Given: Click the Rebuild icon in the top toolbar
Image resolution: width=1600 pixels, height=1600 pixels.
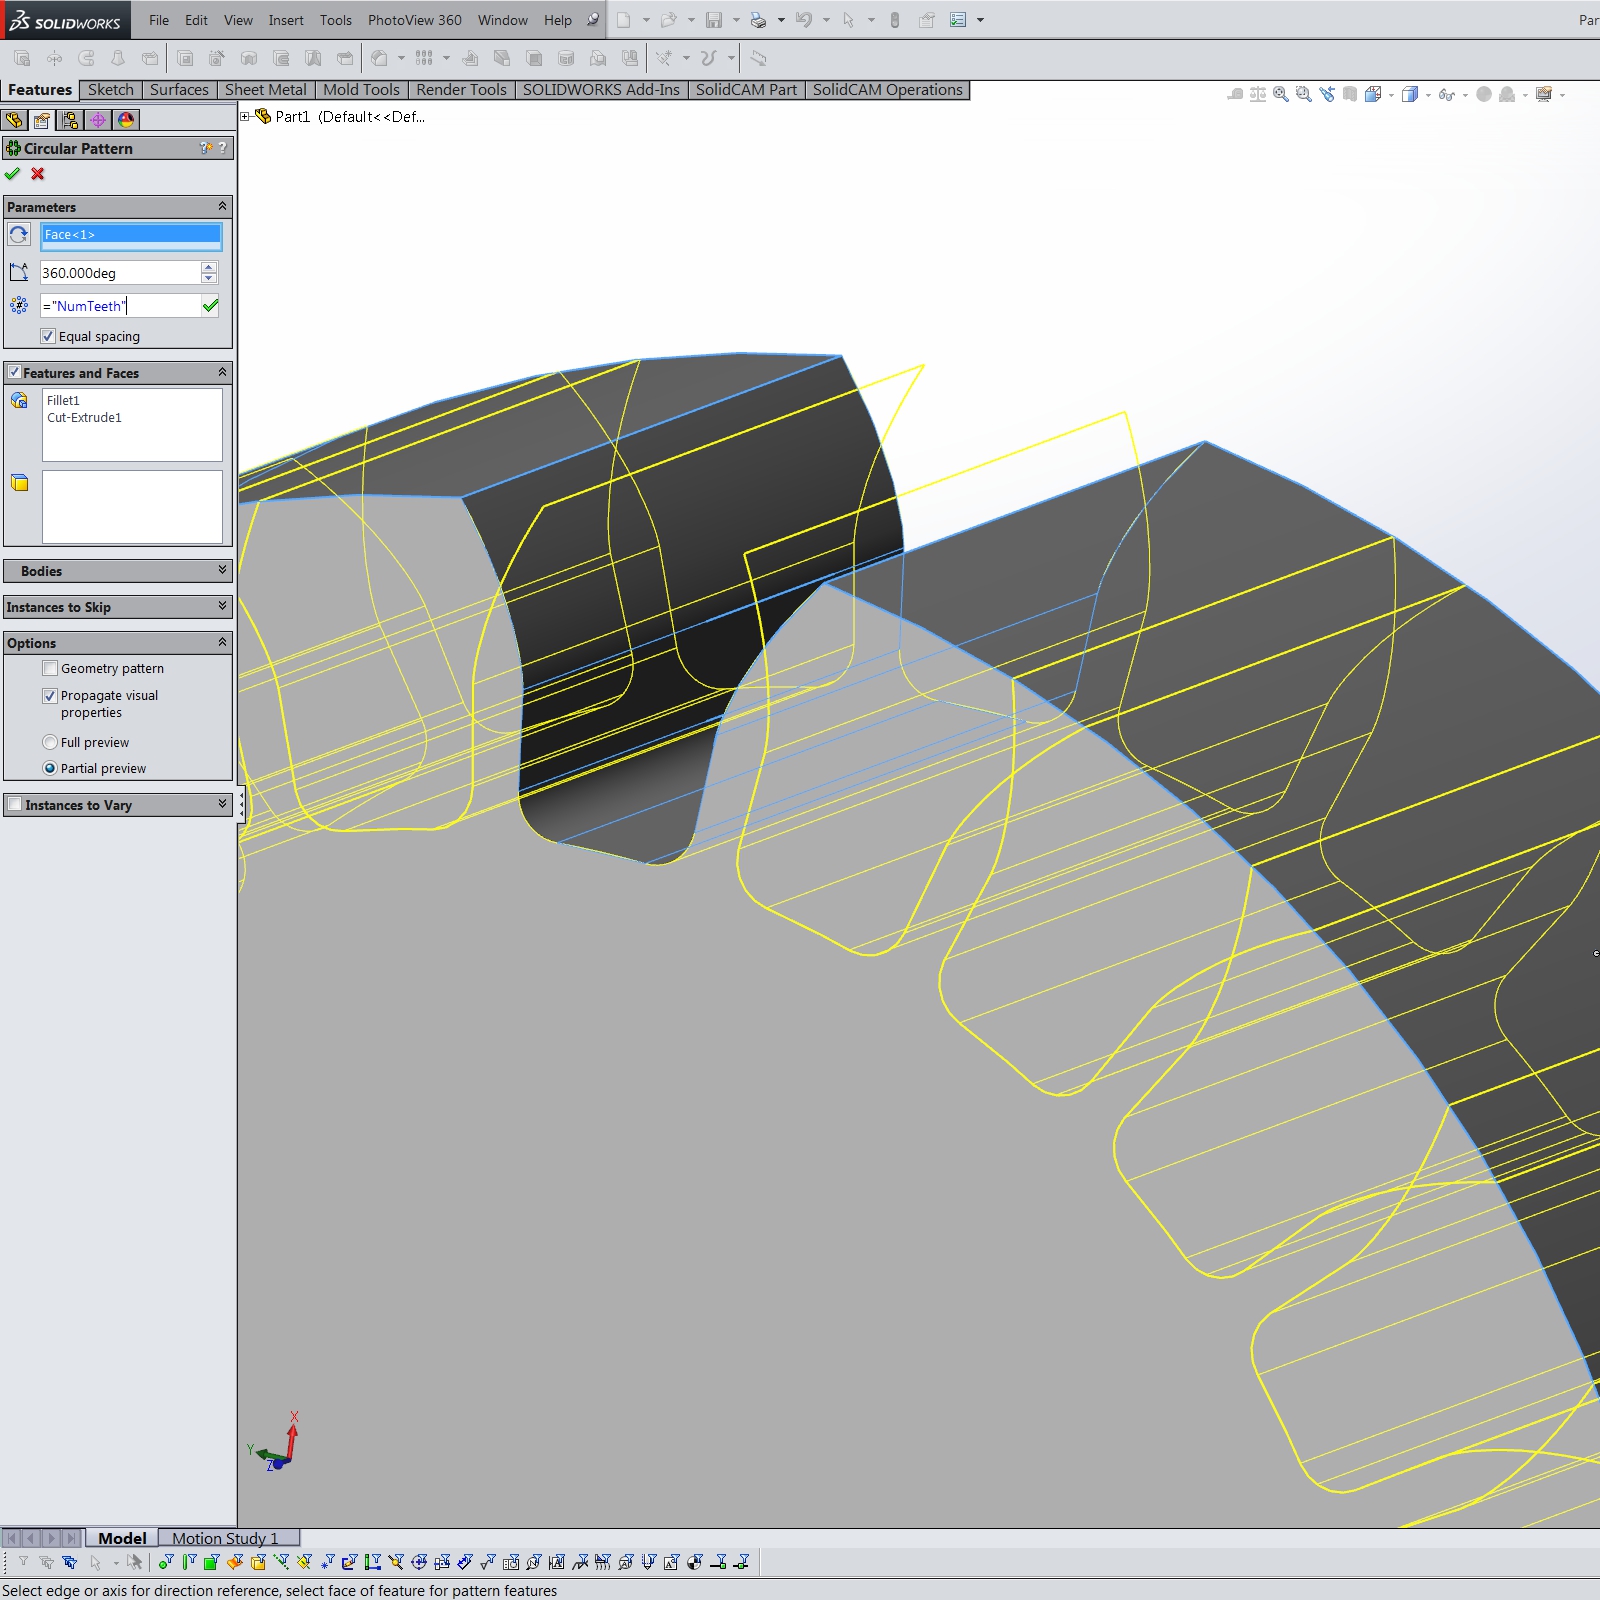Looking at the screenshot, I should click(894, 20).
